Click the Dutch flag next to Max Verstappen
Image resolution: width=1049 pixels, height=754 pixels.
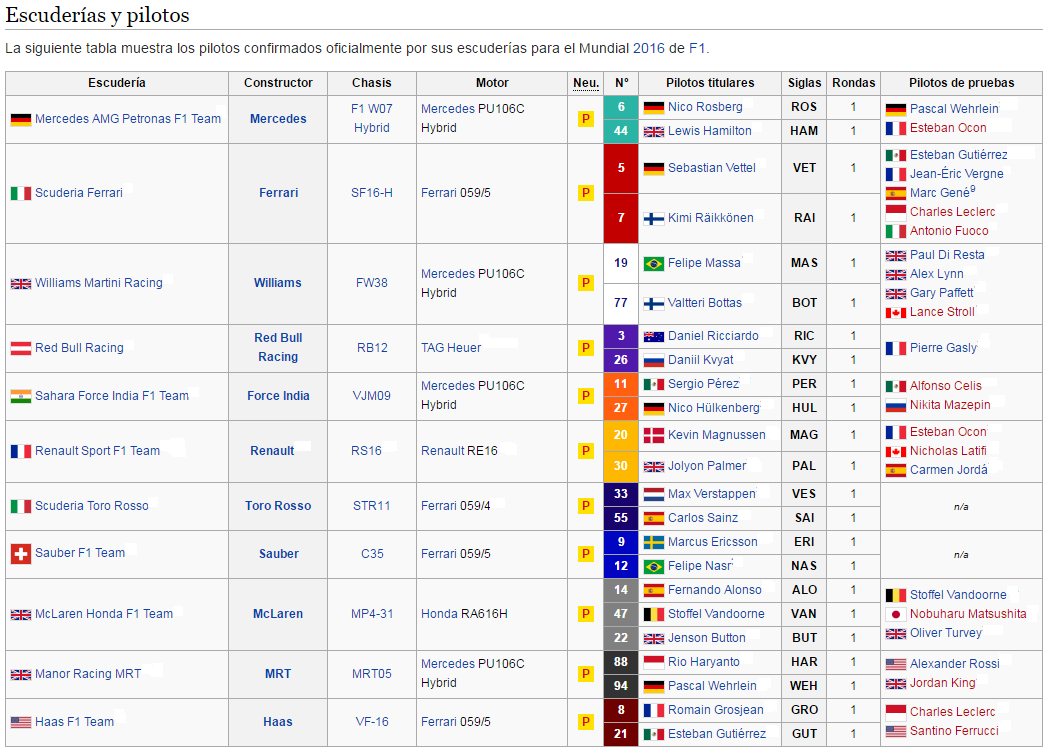click(x=654, y=495)
